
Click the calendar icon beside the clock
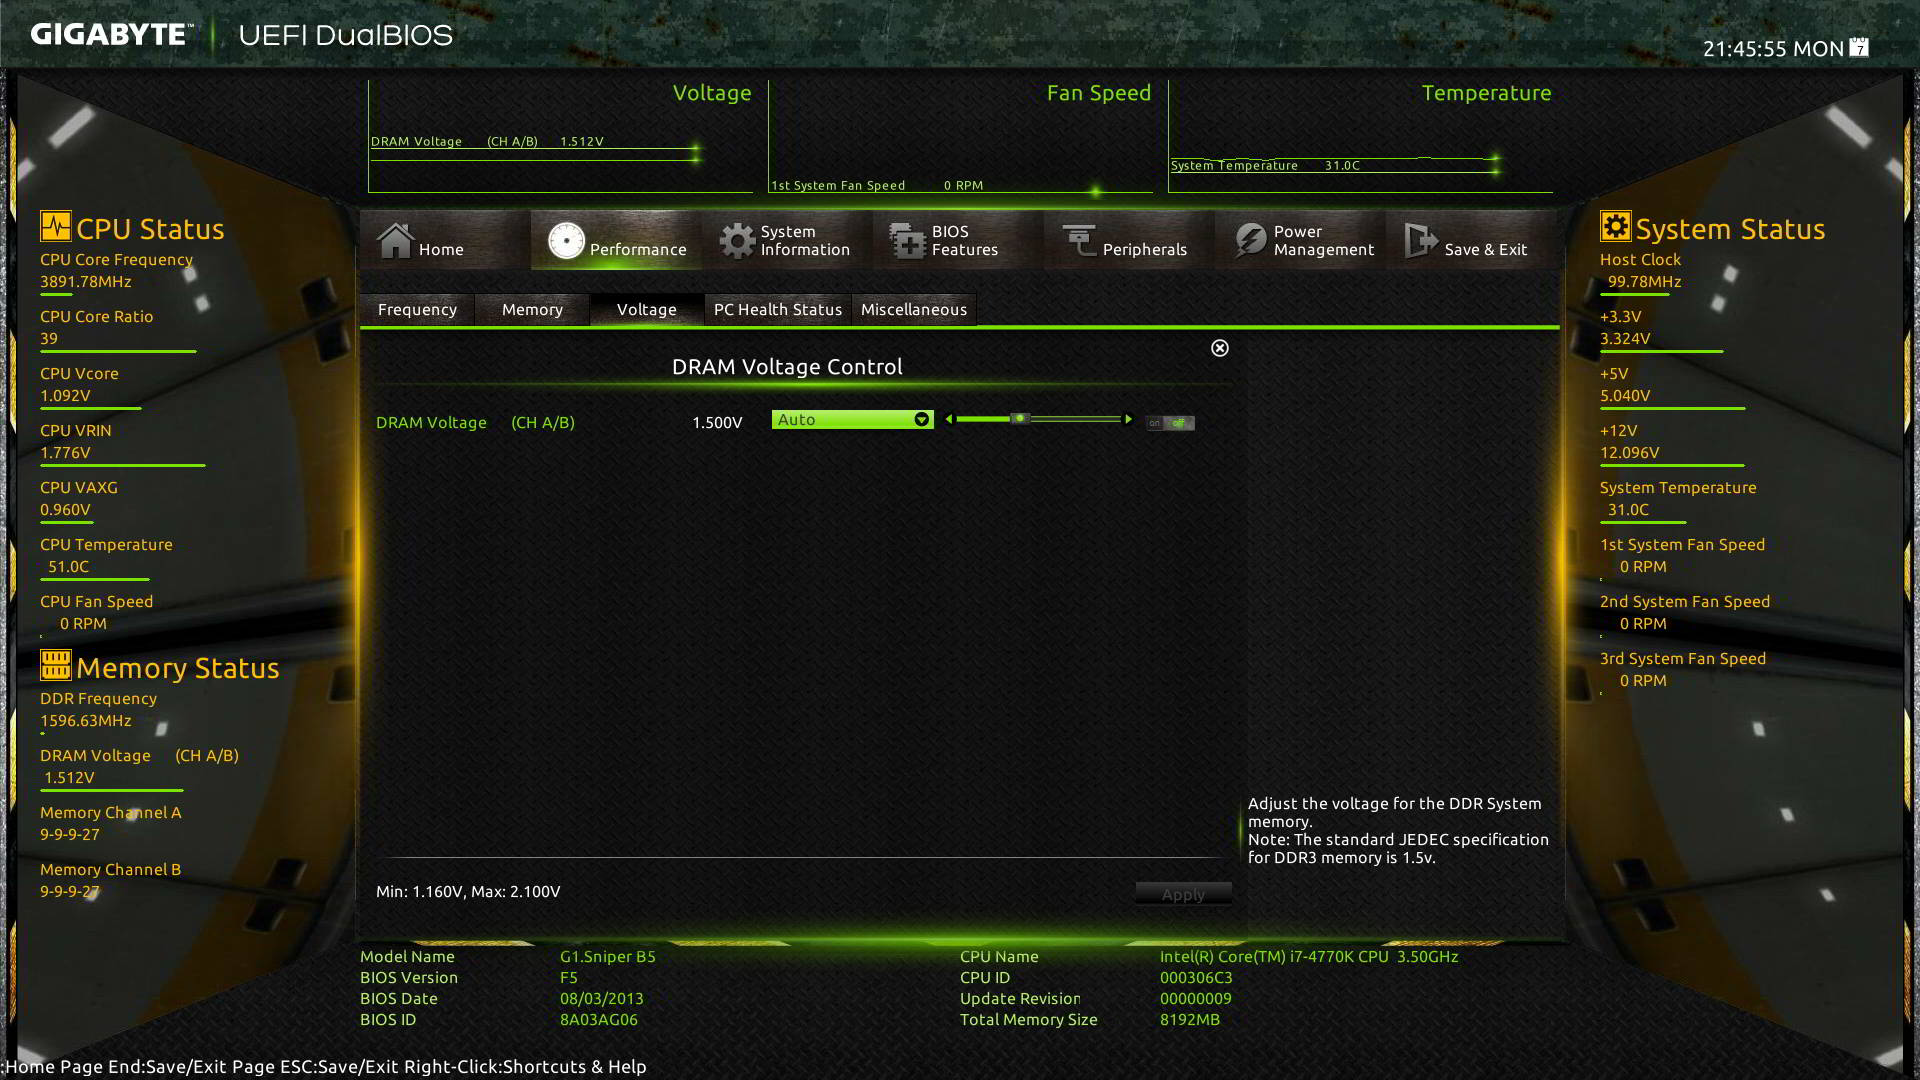point(1859,47)
